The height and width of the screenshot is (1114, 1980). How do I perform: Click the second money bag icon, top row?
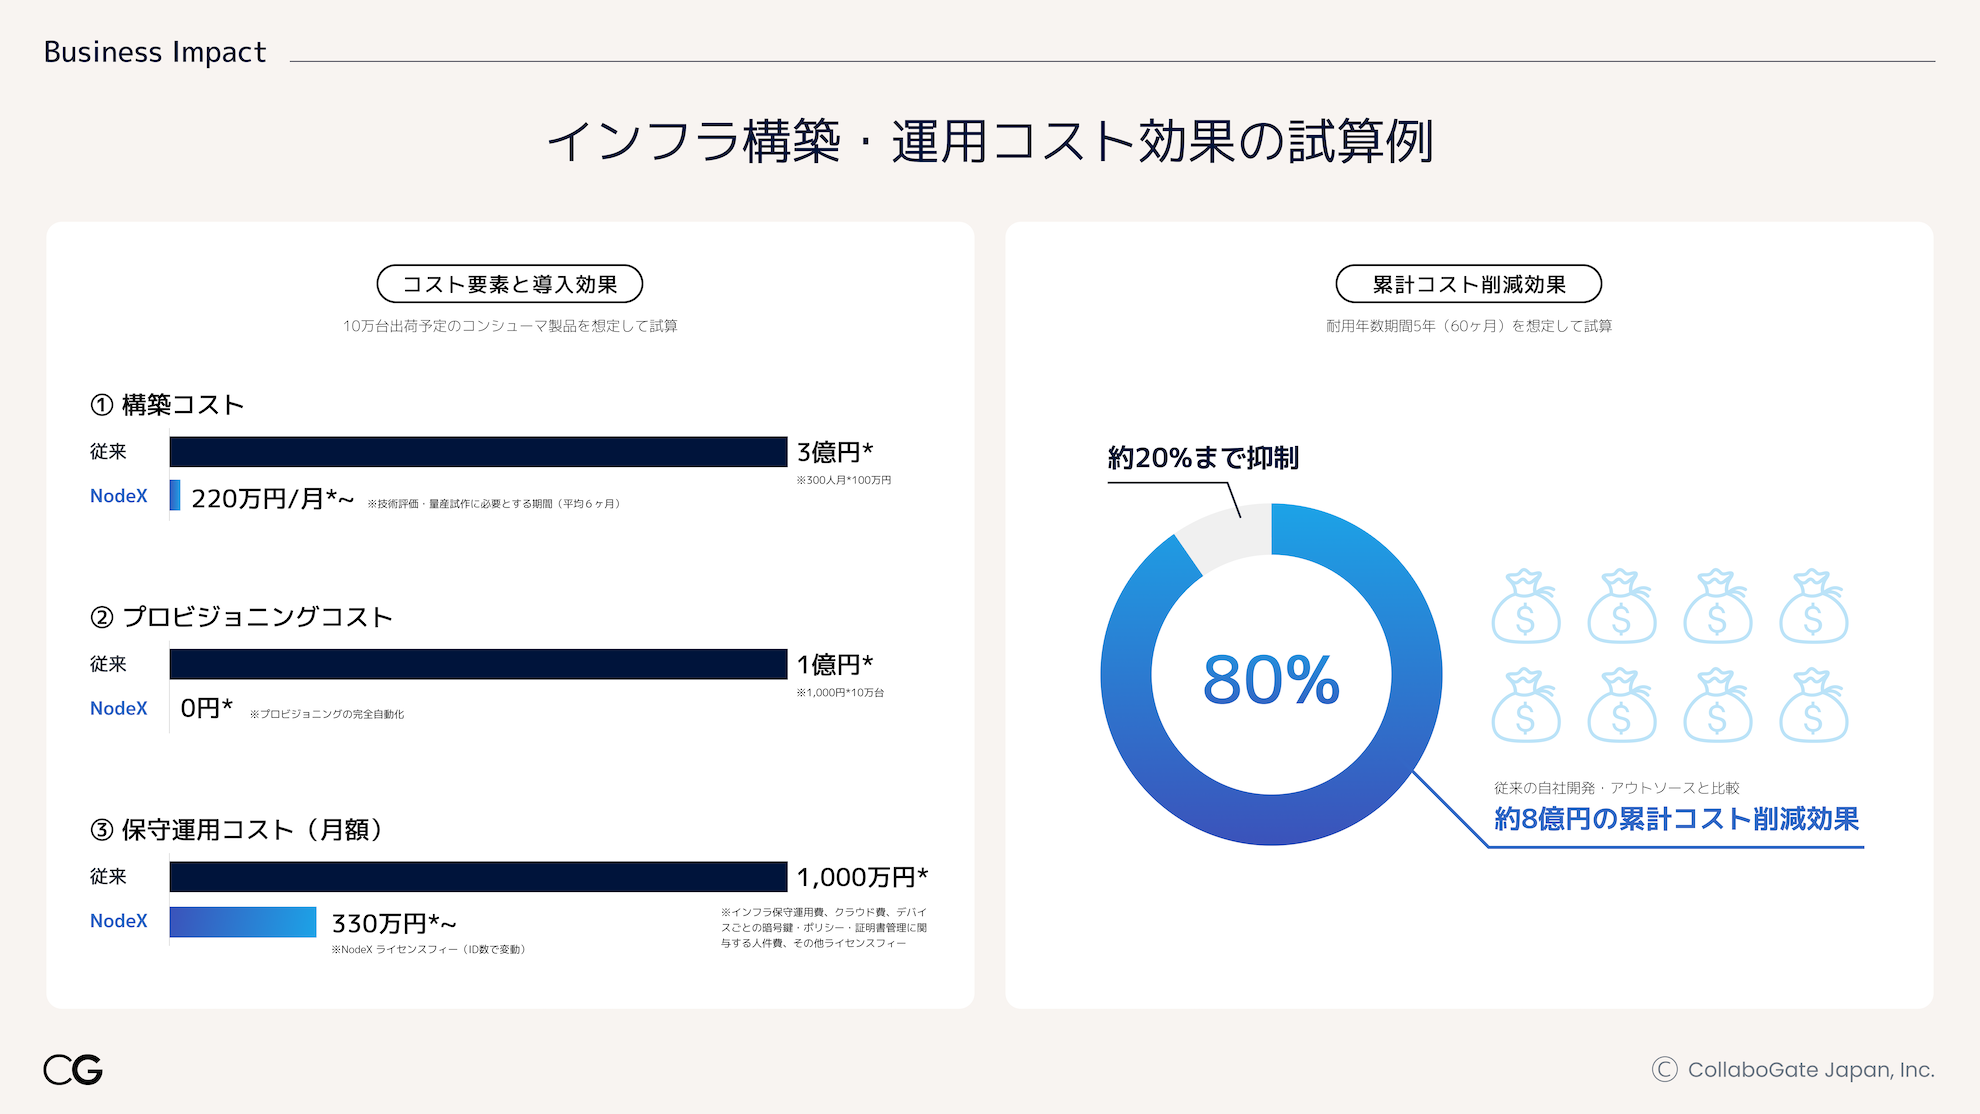(x=1621, y=607)
